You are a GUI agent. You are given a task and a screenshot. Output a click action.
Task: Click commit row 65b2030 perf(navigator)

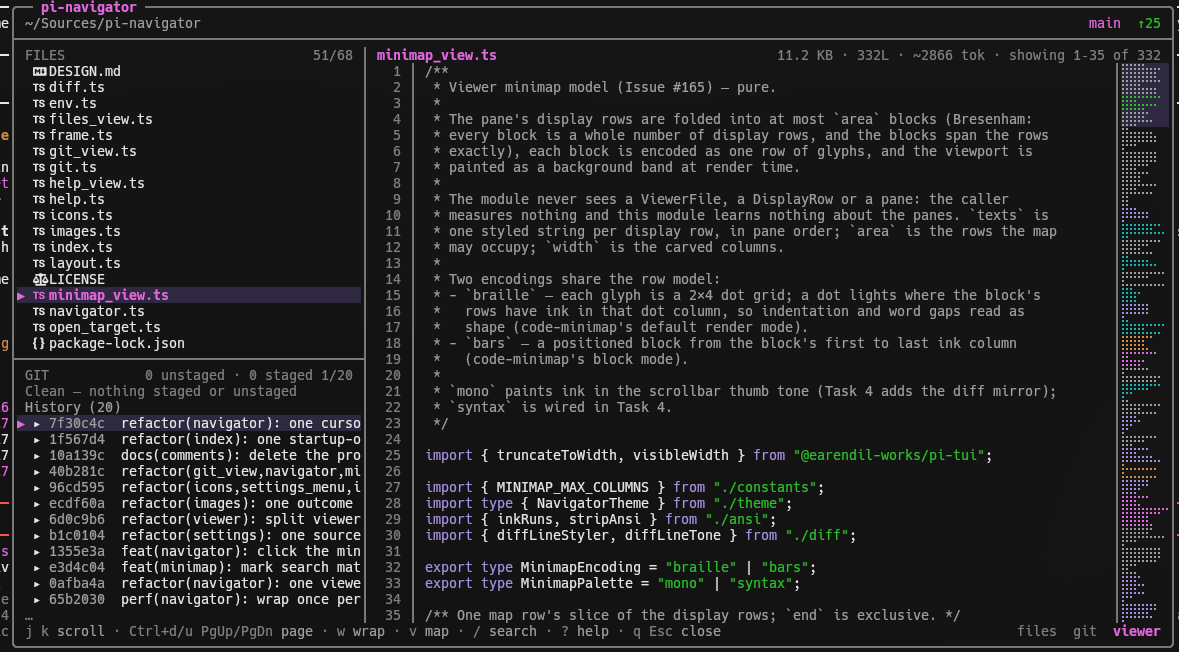(189, 600)
